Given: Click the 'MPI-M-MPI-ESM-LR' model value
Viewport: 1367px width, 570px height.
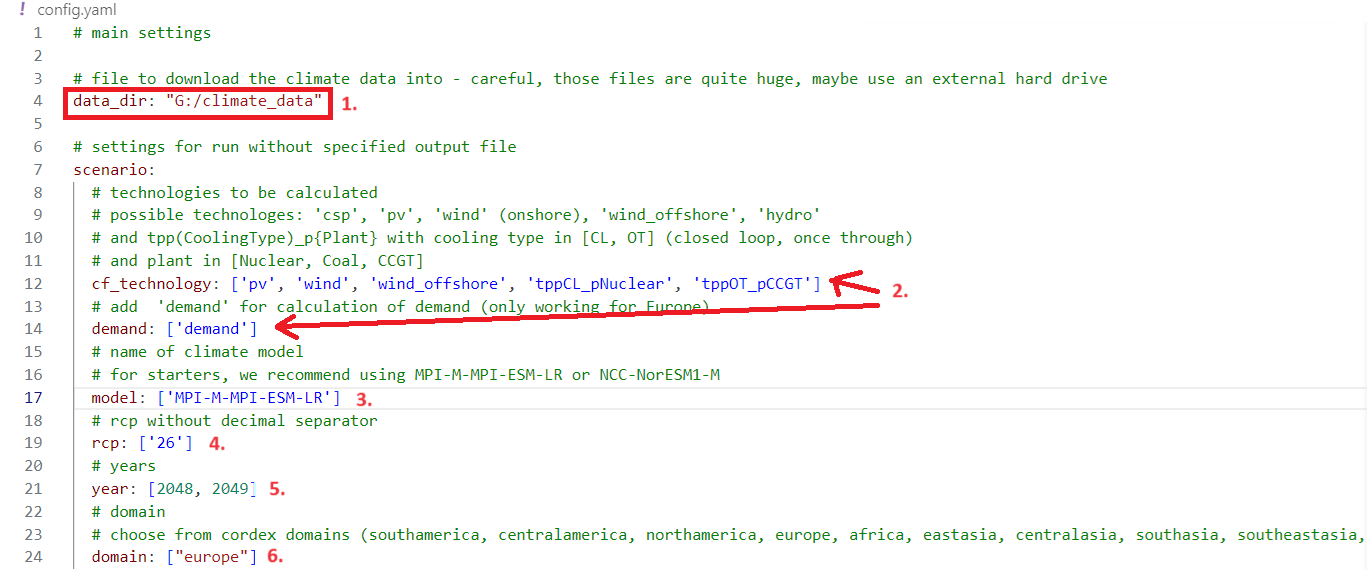Looking at the screenshot, I should tap(249, 398).
